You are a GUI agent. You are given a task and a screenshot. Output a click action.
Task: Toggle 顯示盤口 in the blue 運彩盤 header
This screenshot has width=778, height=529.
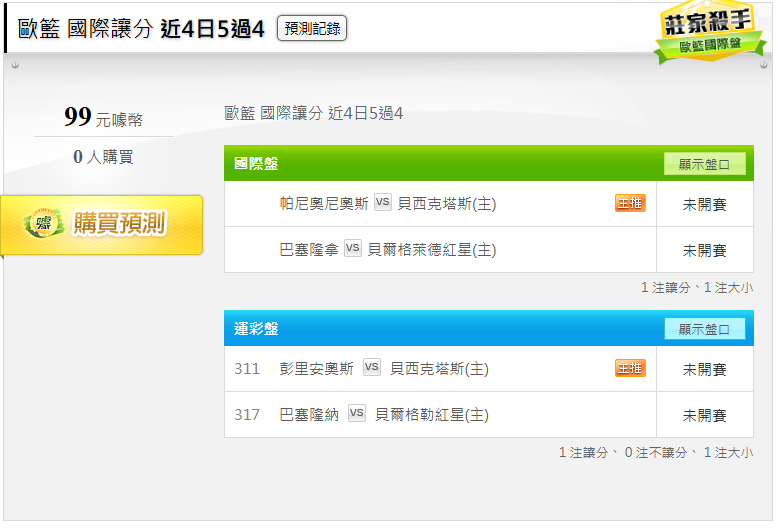[705, 329]
